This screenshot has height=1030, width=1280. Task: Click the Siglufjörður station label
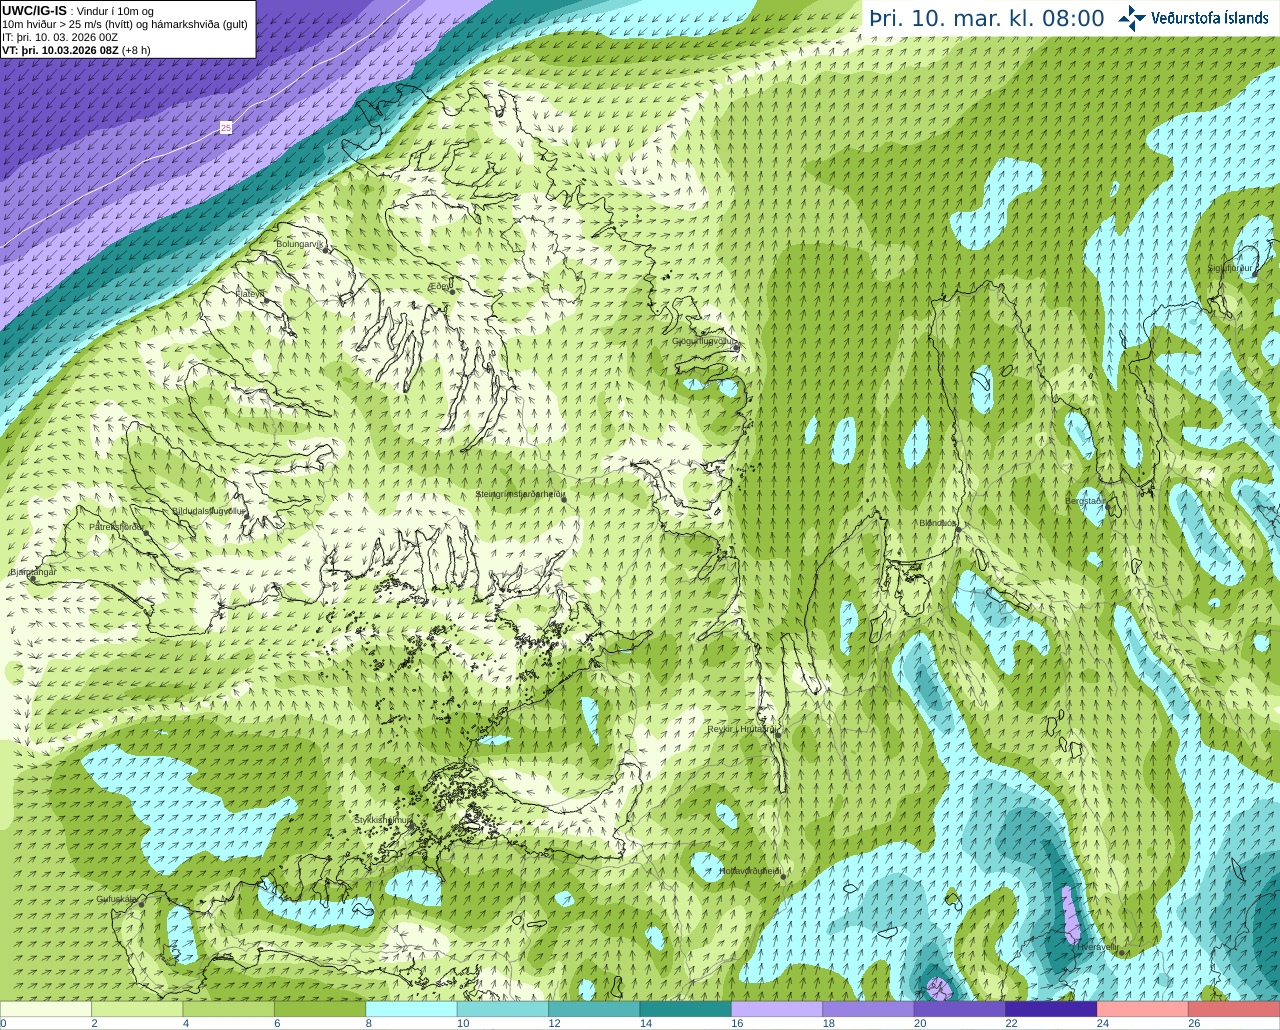tap(1230, 268)
